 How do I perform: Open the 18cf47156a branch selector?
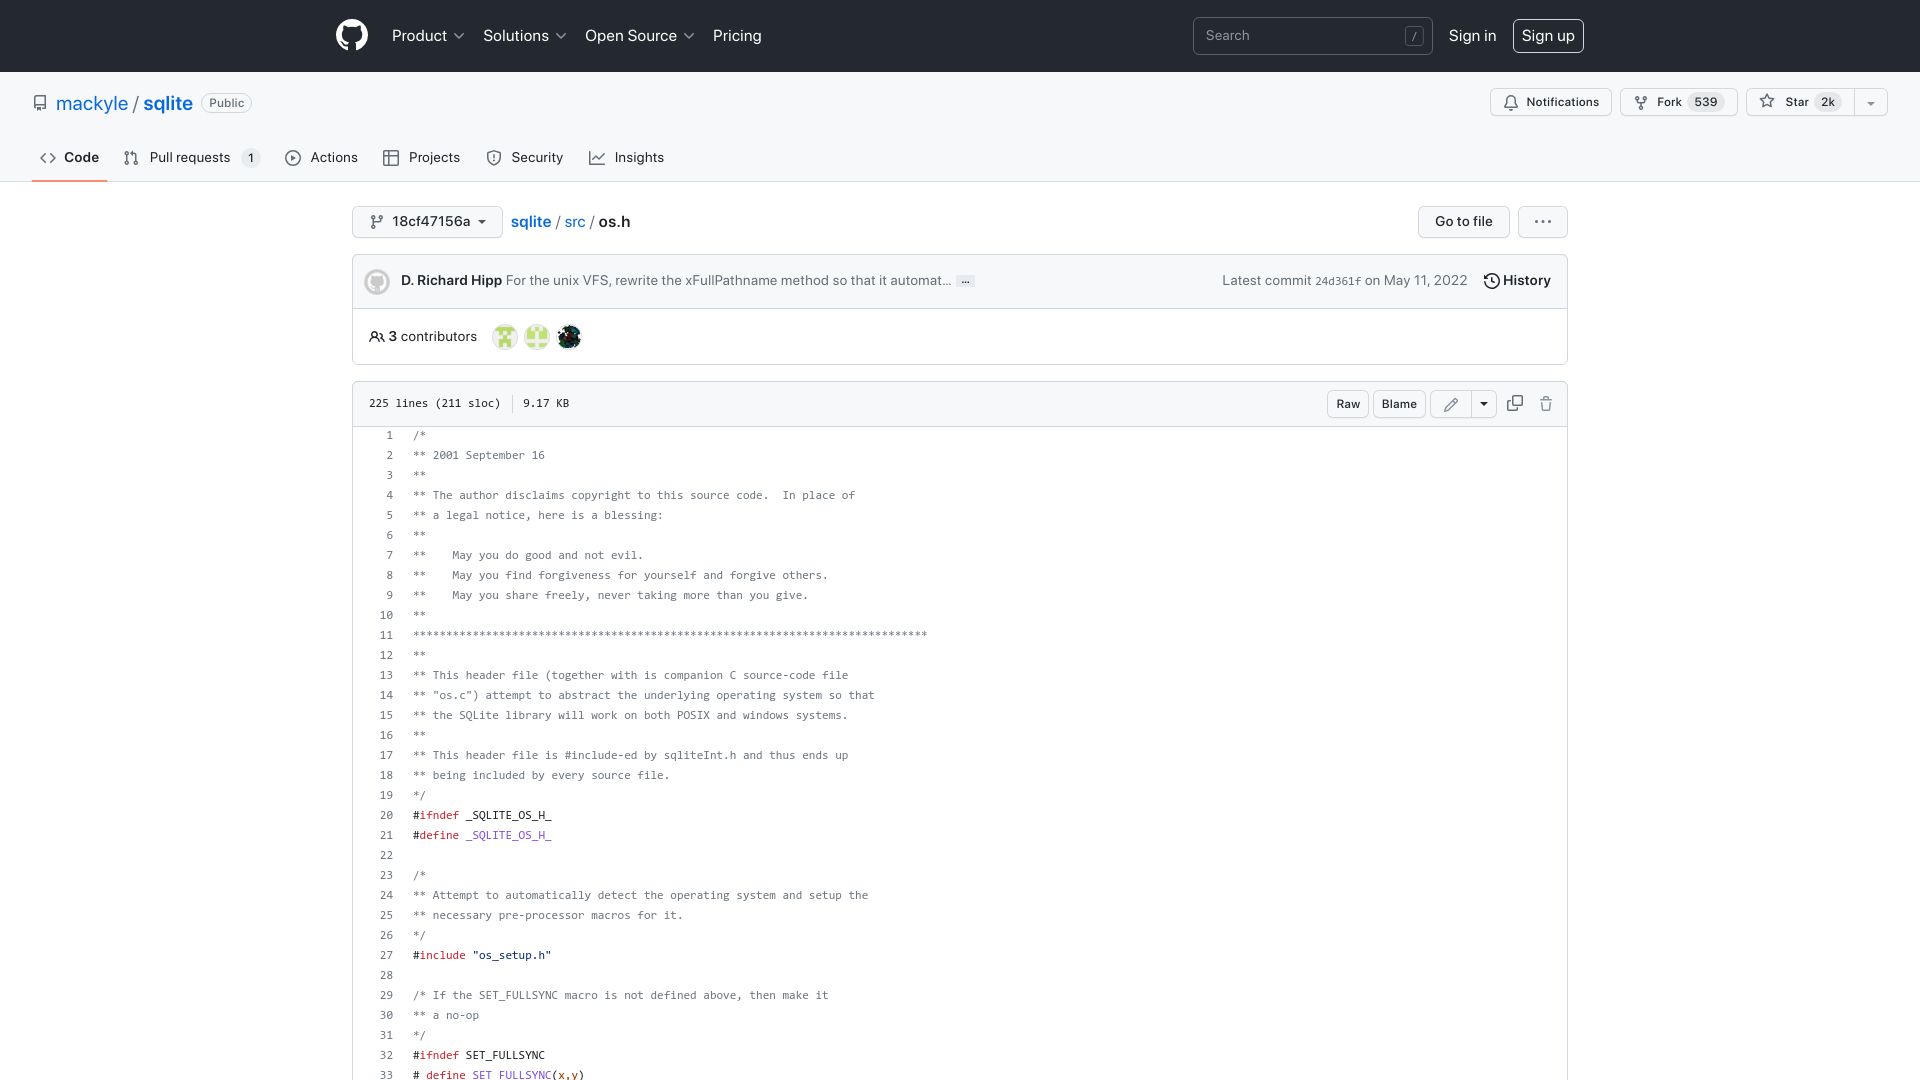[x=427, y=222]
